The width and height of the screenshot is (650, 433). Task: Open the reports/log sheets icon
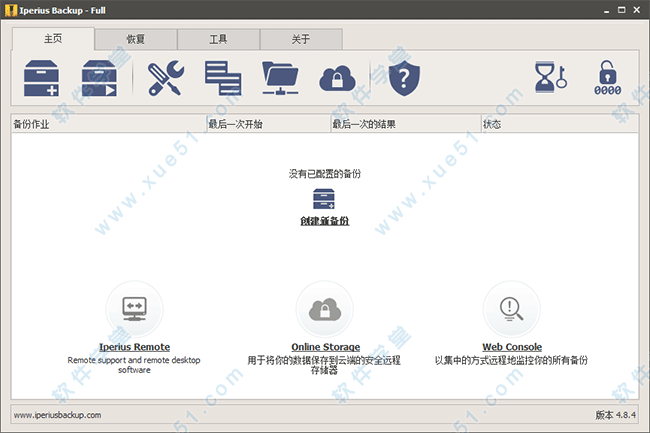223,78
